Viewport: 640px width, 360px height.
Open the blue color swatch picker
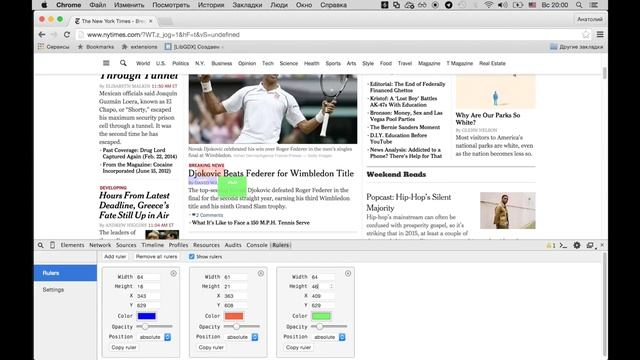pyautogui.click(x=147, y=316)
